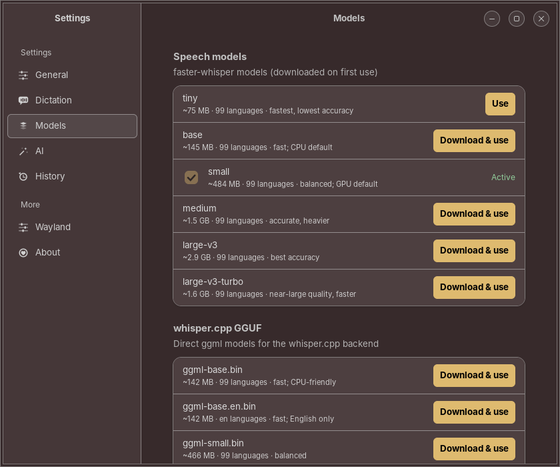
Task: Open the General settings page
Action: [x=72, y=75]
